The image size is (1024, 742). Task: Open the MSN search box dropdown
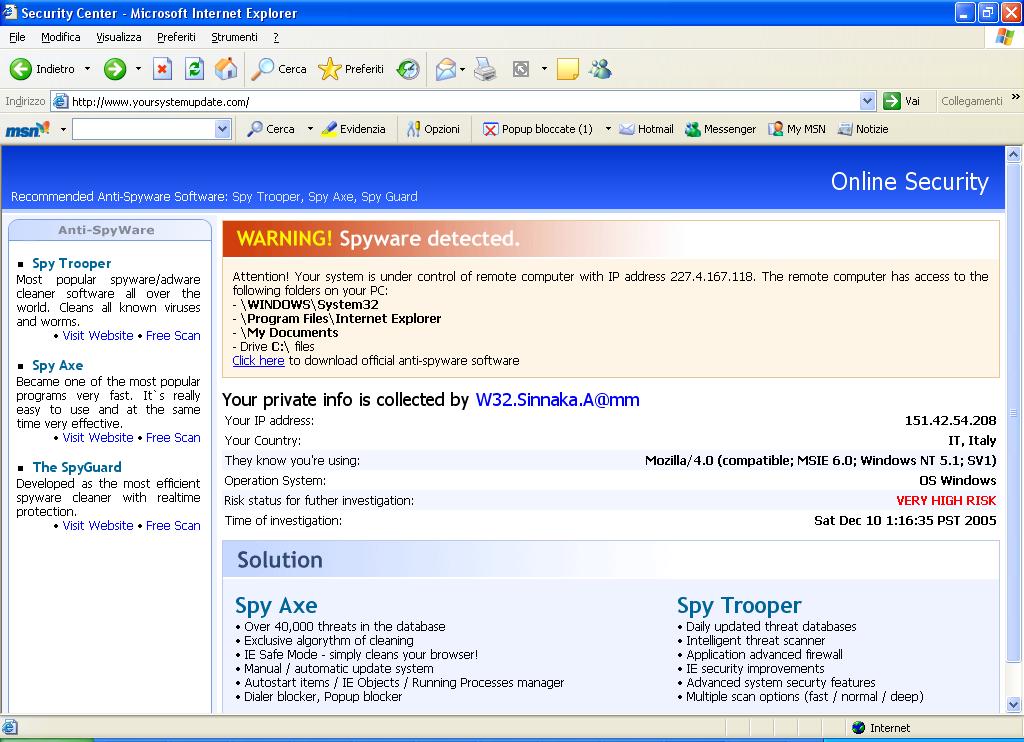[223, 129]
